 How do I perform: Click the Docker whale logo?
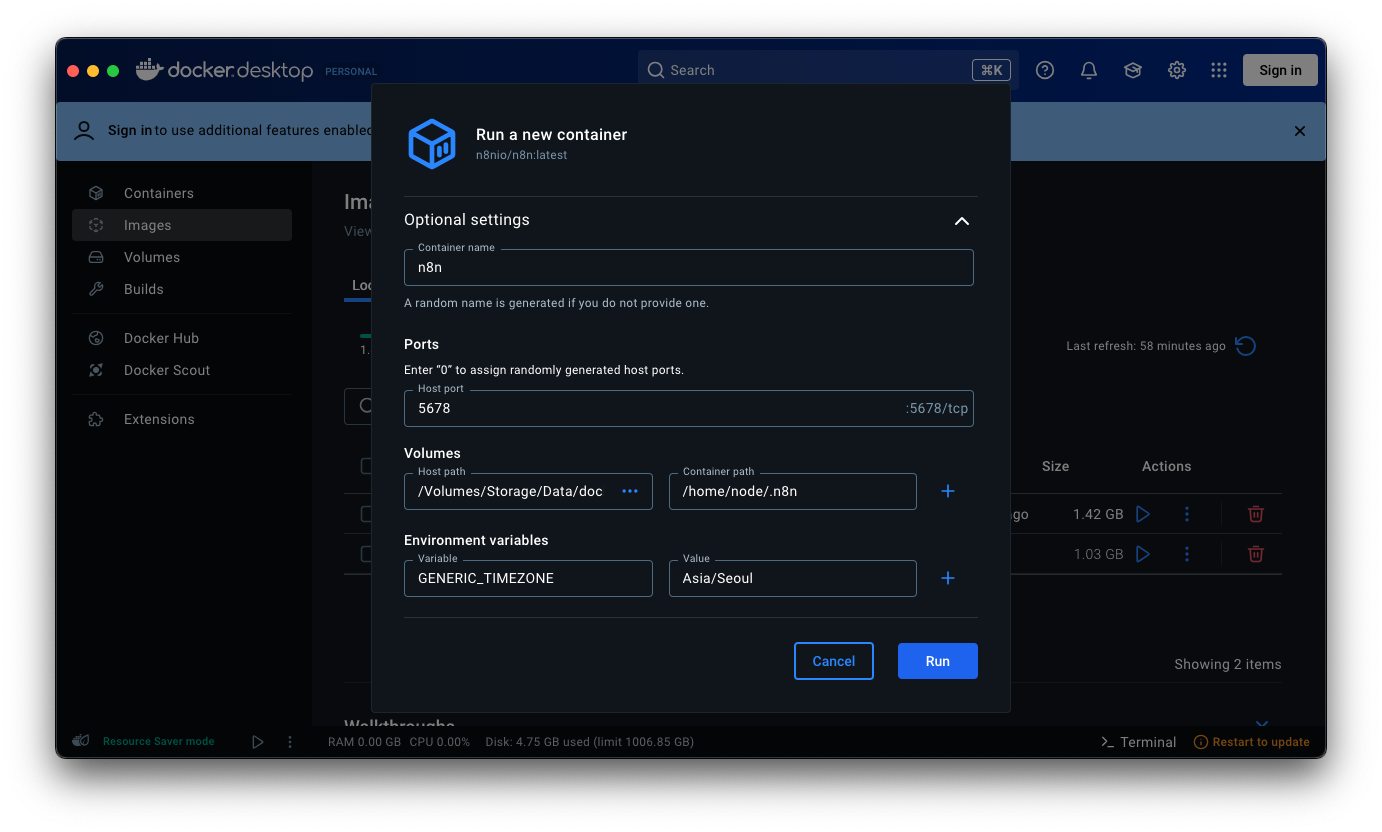point(149,69)
